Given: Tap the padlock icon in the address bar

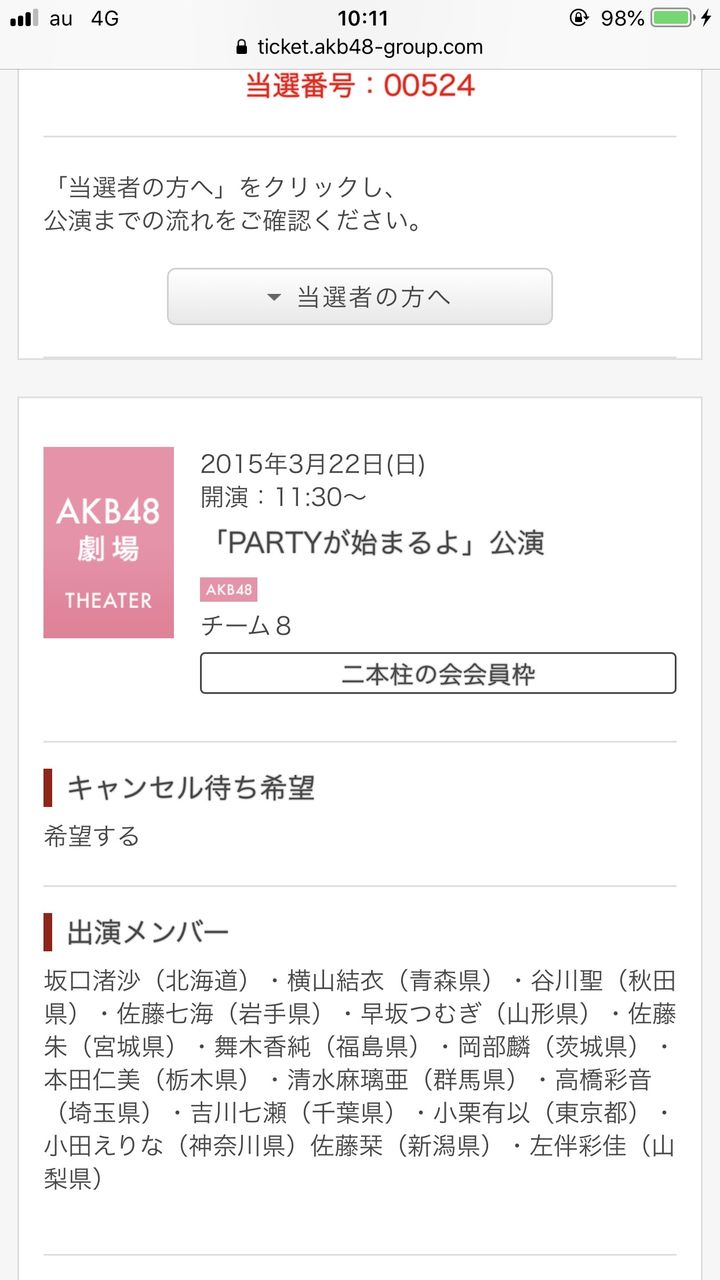Looking at the screenshot, I should [x=240, y=47].
